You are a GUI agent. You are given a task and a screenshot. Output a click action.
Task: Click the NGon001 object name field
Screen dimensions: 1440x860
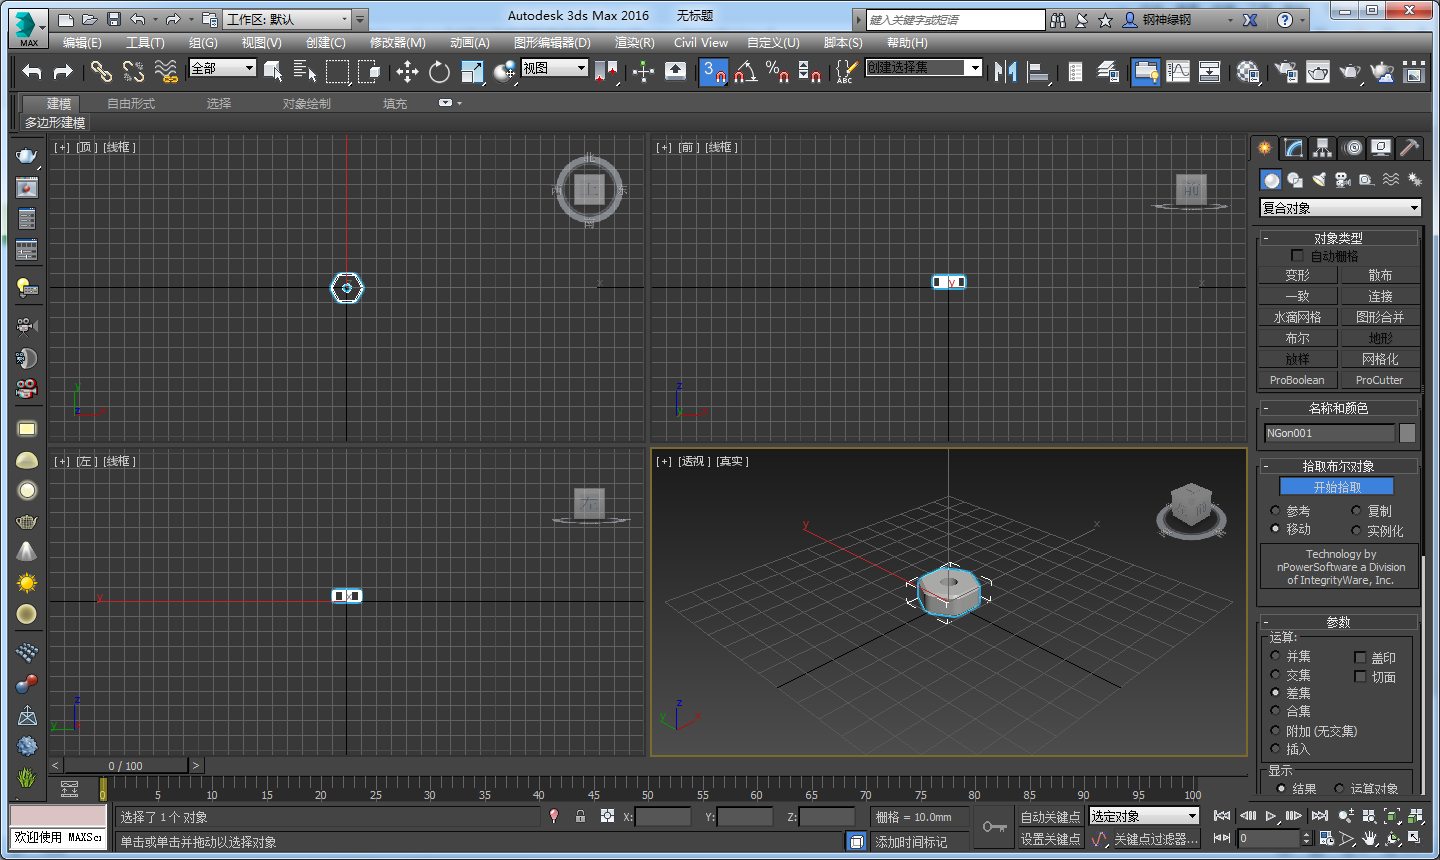tap(1329, 433)
